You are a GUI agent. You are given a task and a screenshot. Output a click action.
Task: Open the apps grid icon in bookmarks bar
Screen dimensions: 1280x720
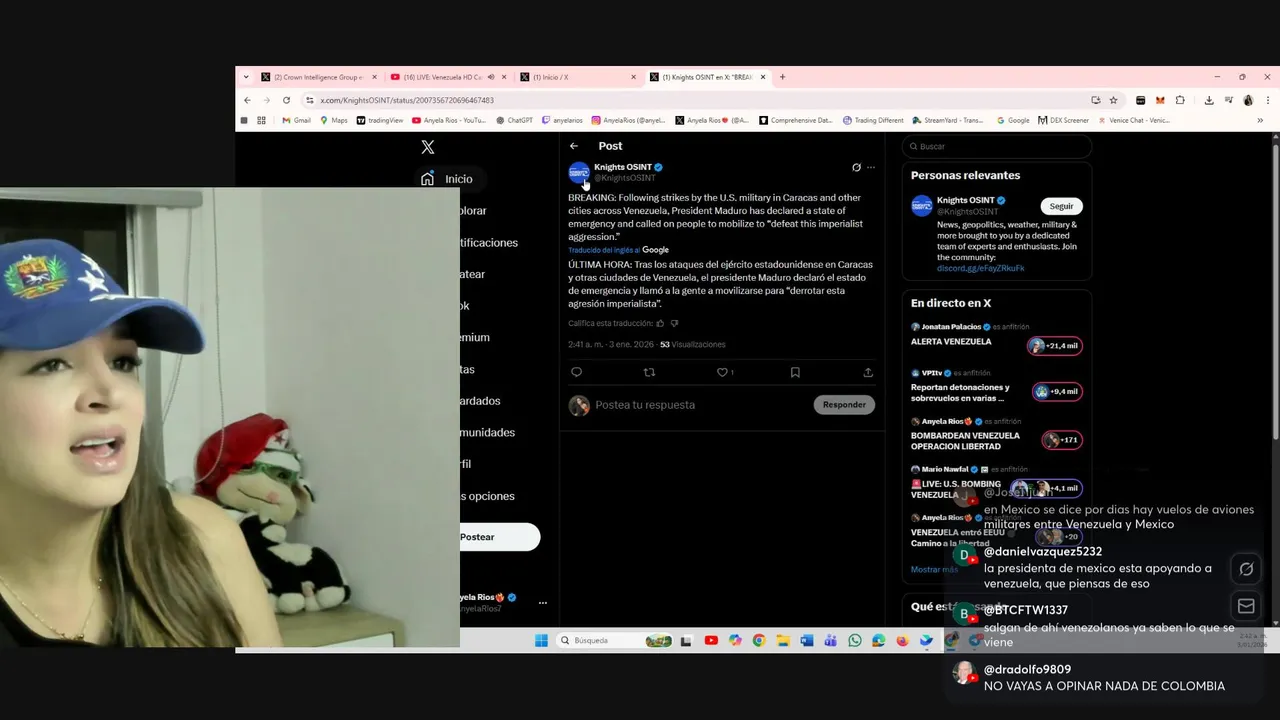tap(262, 120)
